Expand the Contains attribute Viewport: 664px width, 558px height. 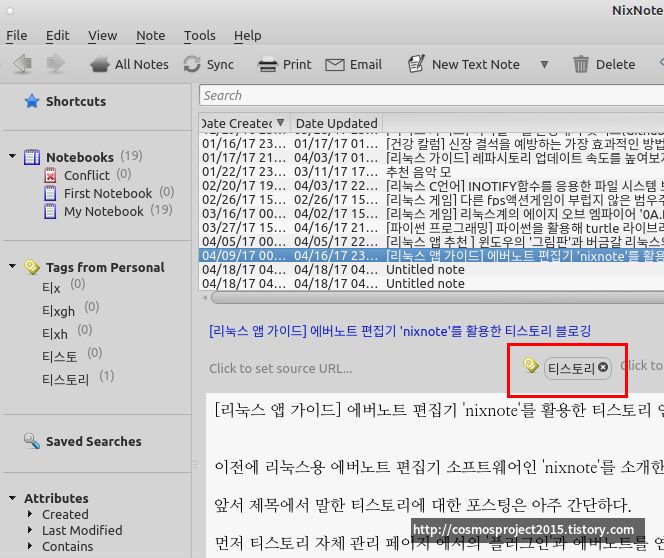pos(30,546)
